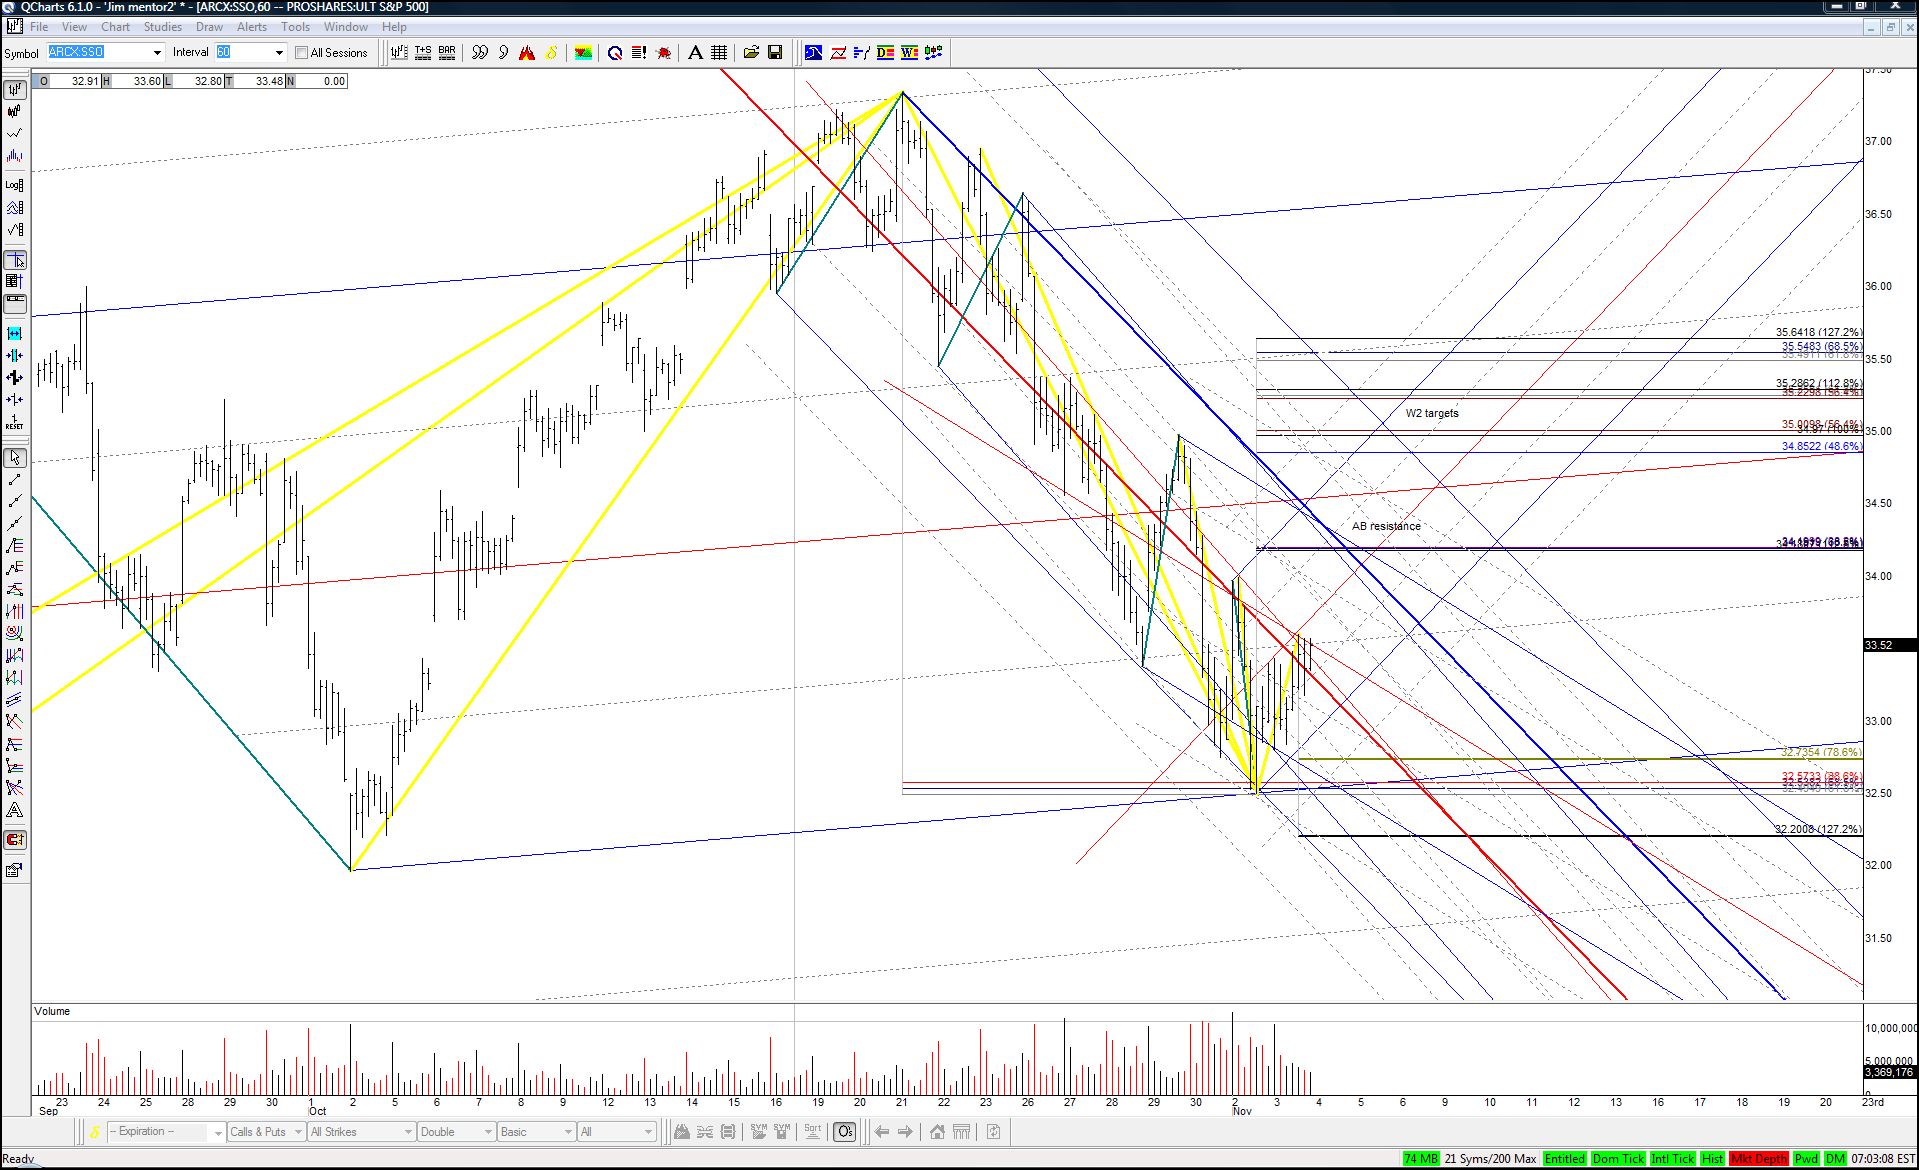Open the Studies menu
This screenshot has width=1919, height=1170.
click(x=162, y=27)
